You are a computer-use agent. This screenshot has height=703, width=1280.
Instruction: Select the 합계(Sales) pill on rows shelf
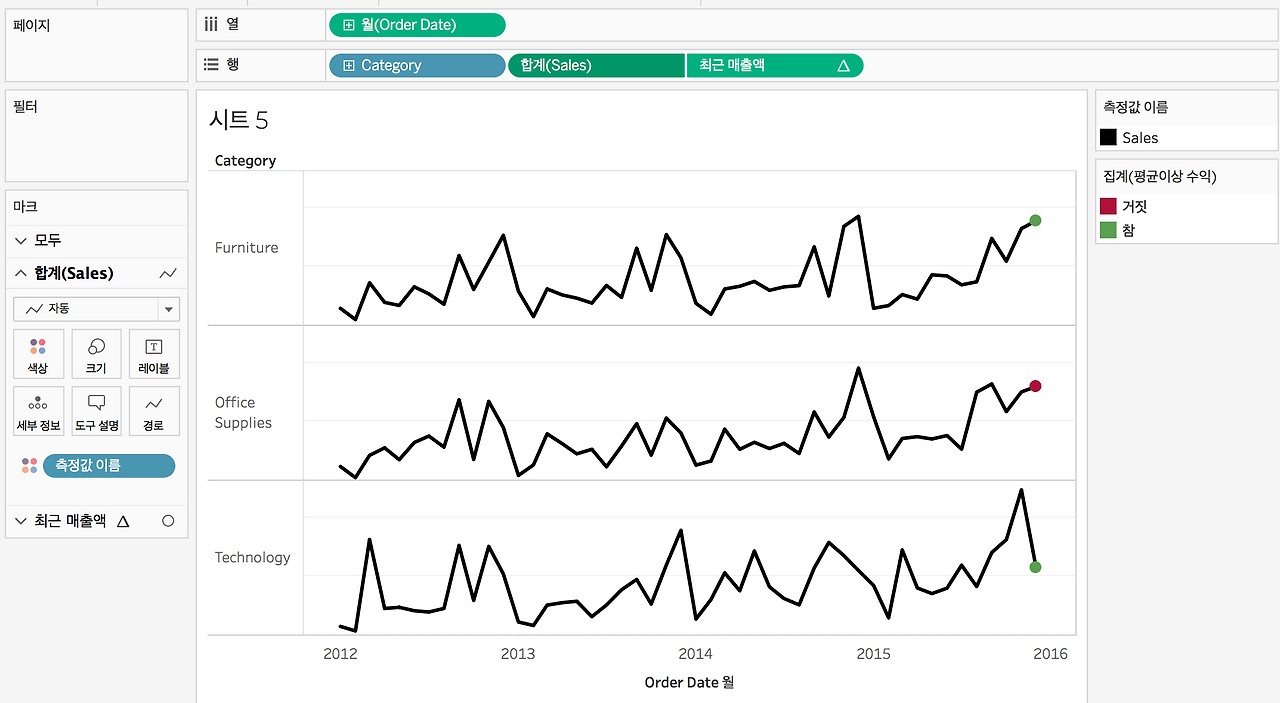[x=597, y=65]
